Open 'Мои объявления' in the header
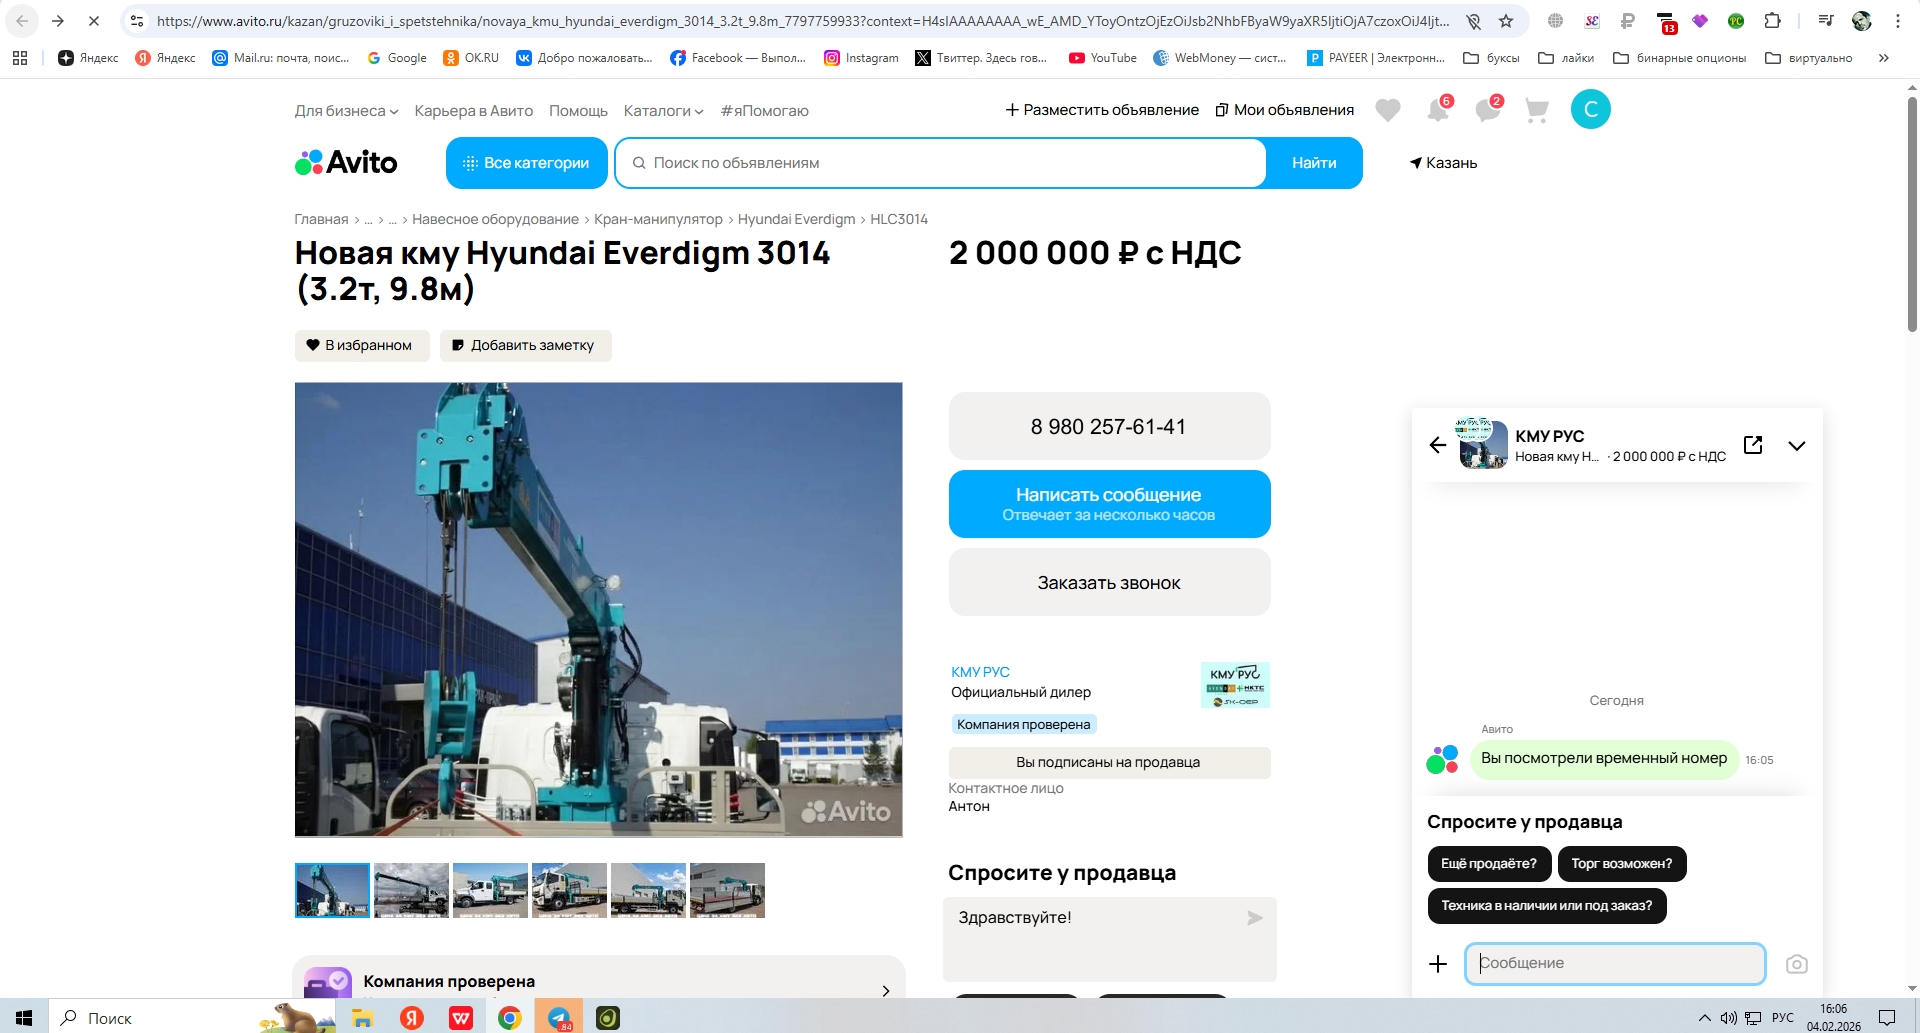 pyautogui.click(x=1284, y=110)
